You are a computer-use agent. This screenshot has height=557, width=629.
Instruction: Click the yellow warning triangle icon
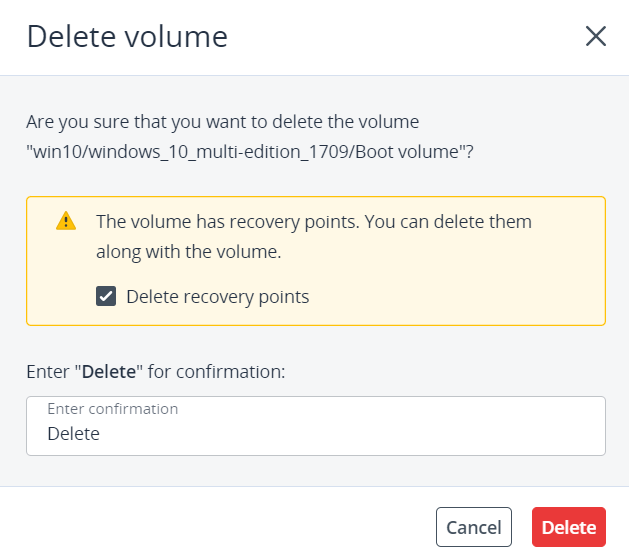click(65, 221)
